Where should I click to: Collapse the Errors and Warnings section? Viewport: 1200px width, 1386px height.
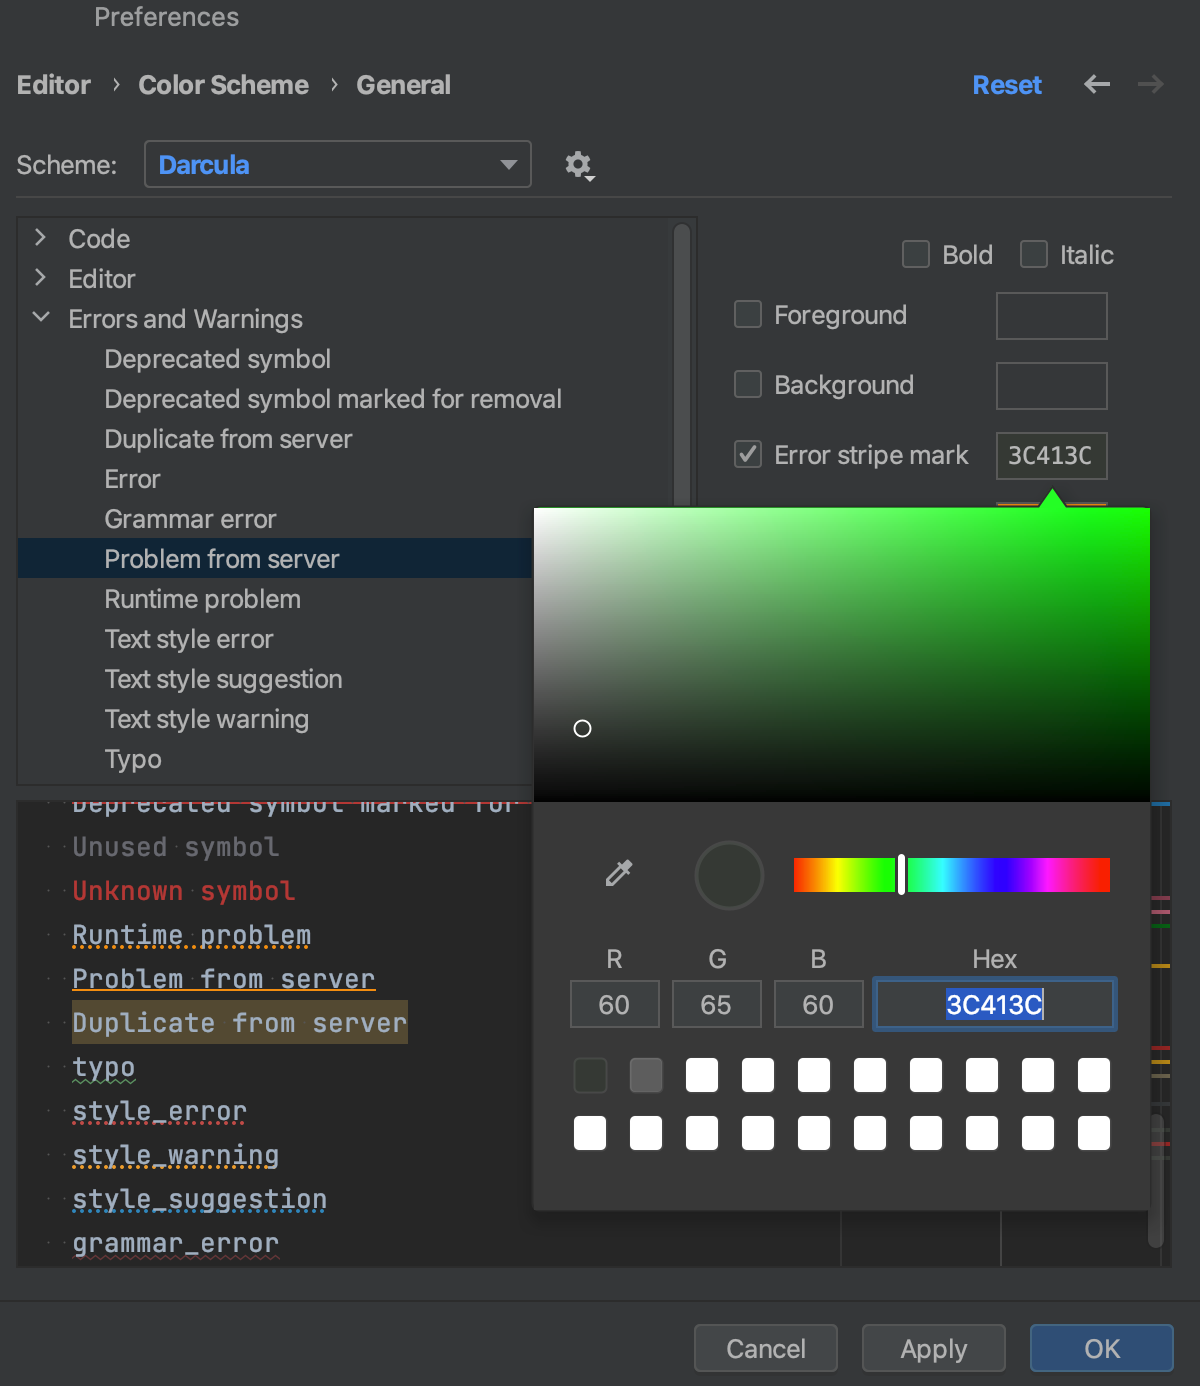tap(40, 318)
